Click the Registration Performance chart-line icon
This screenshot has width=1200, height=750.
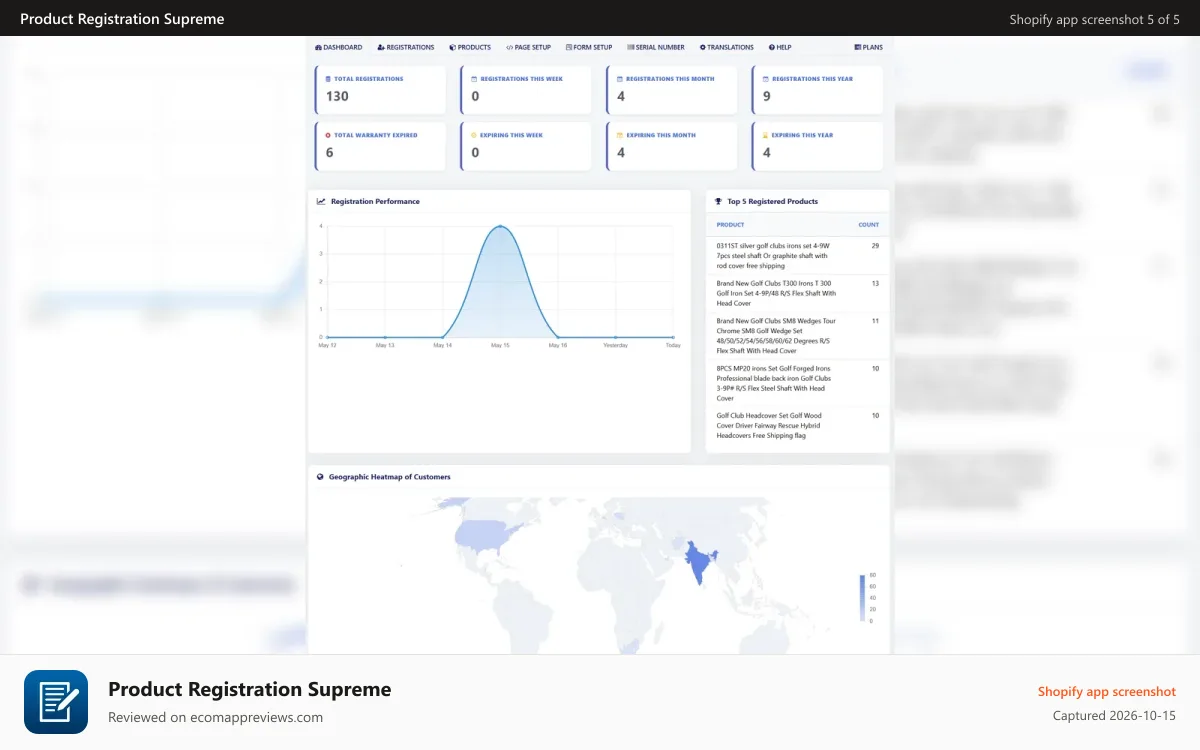pos(321,202)
